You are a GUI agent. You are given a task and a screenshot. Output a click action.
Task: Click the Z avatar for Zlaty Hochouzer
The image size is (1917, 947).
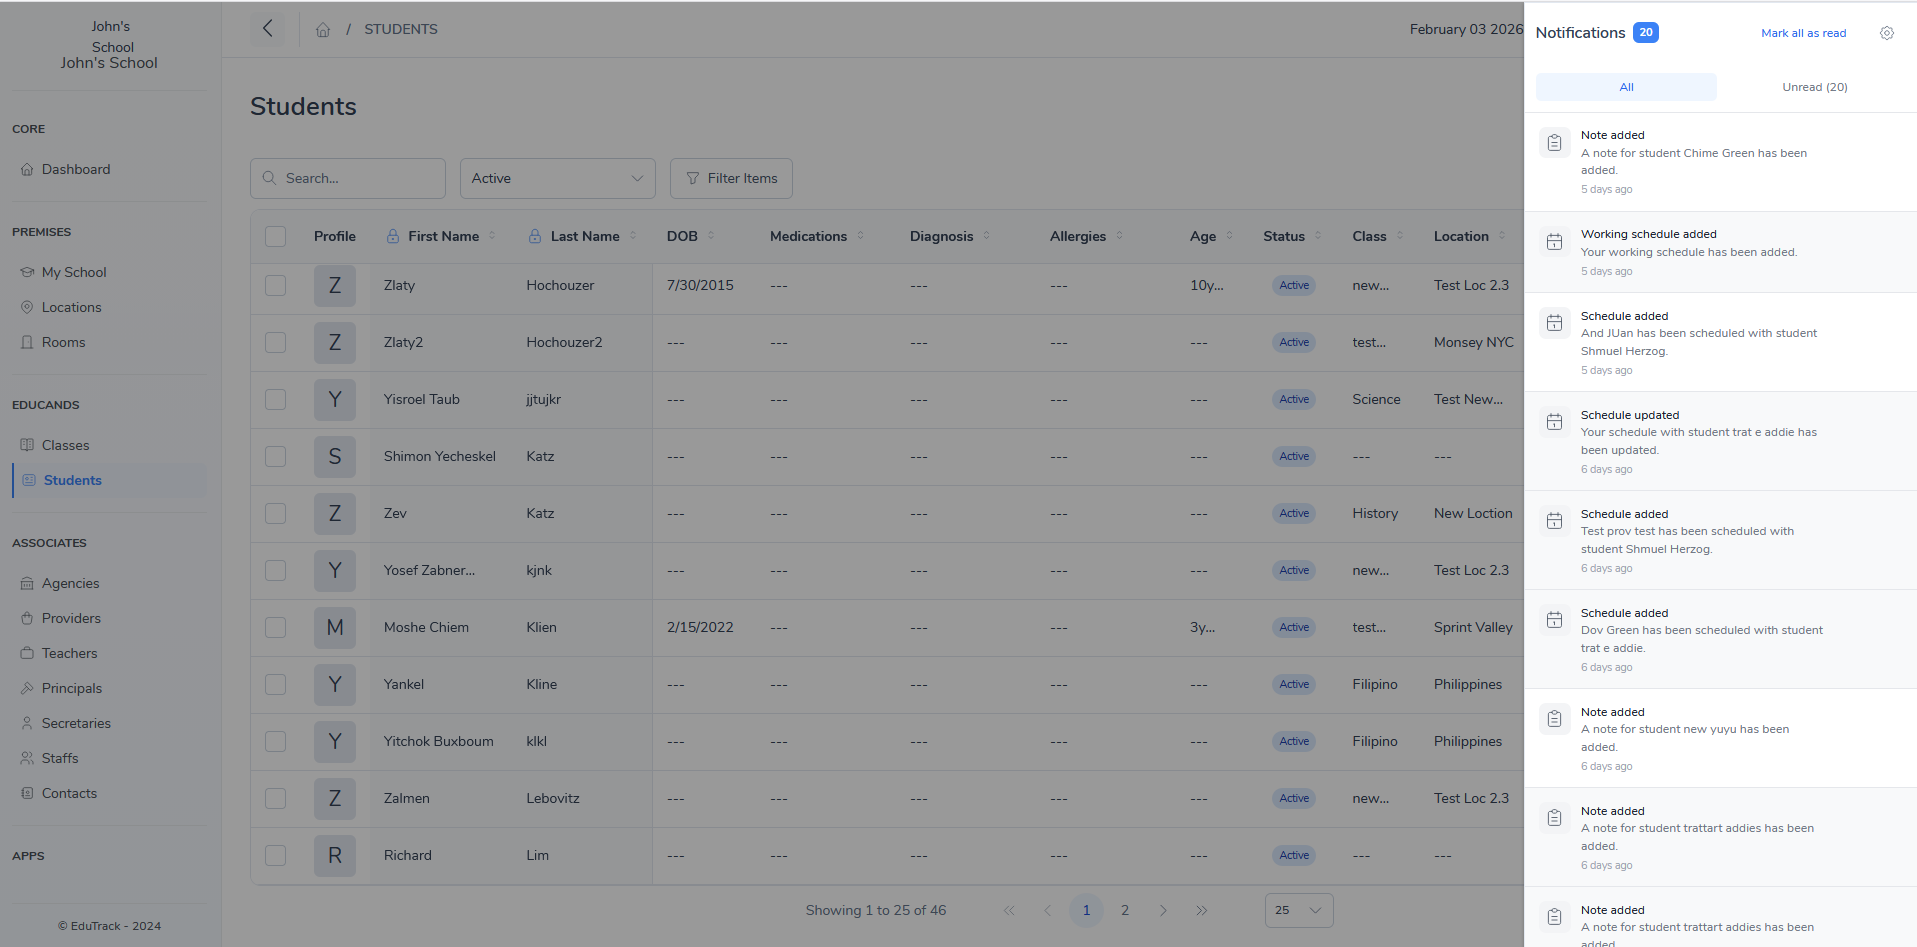pyautogui.click(x=334, y=286)
